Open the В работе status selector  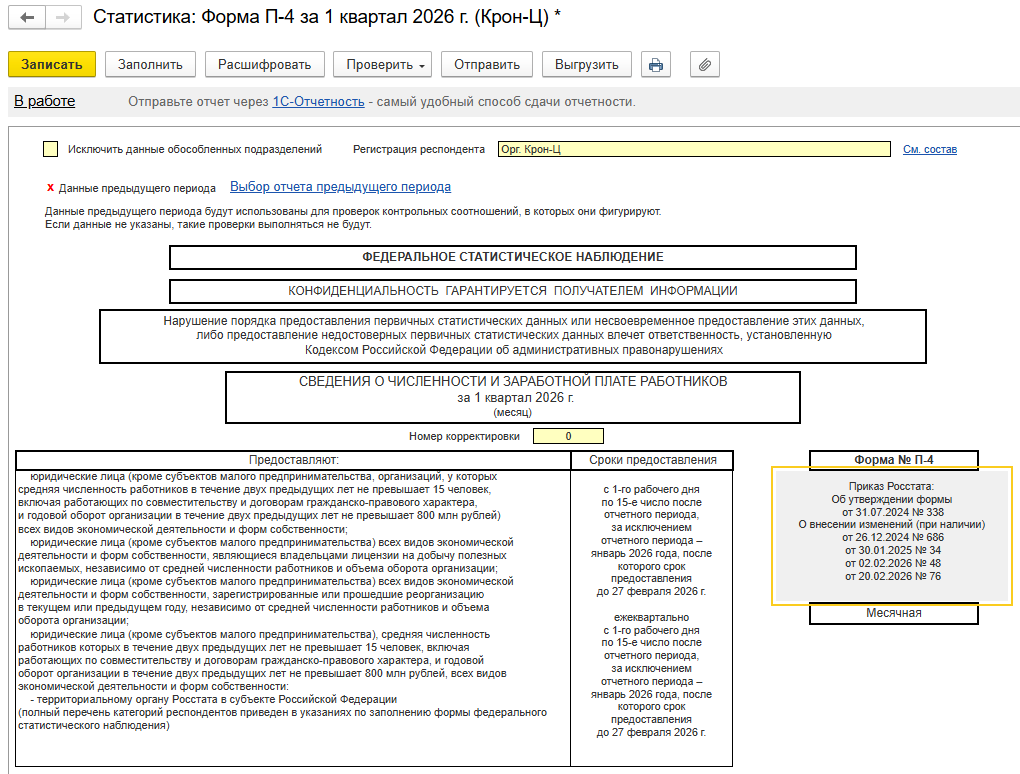point(44,102)
